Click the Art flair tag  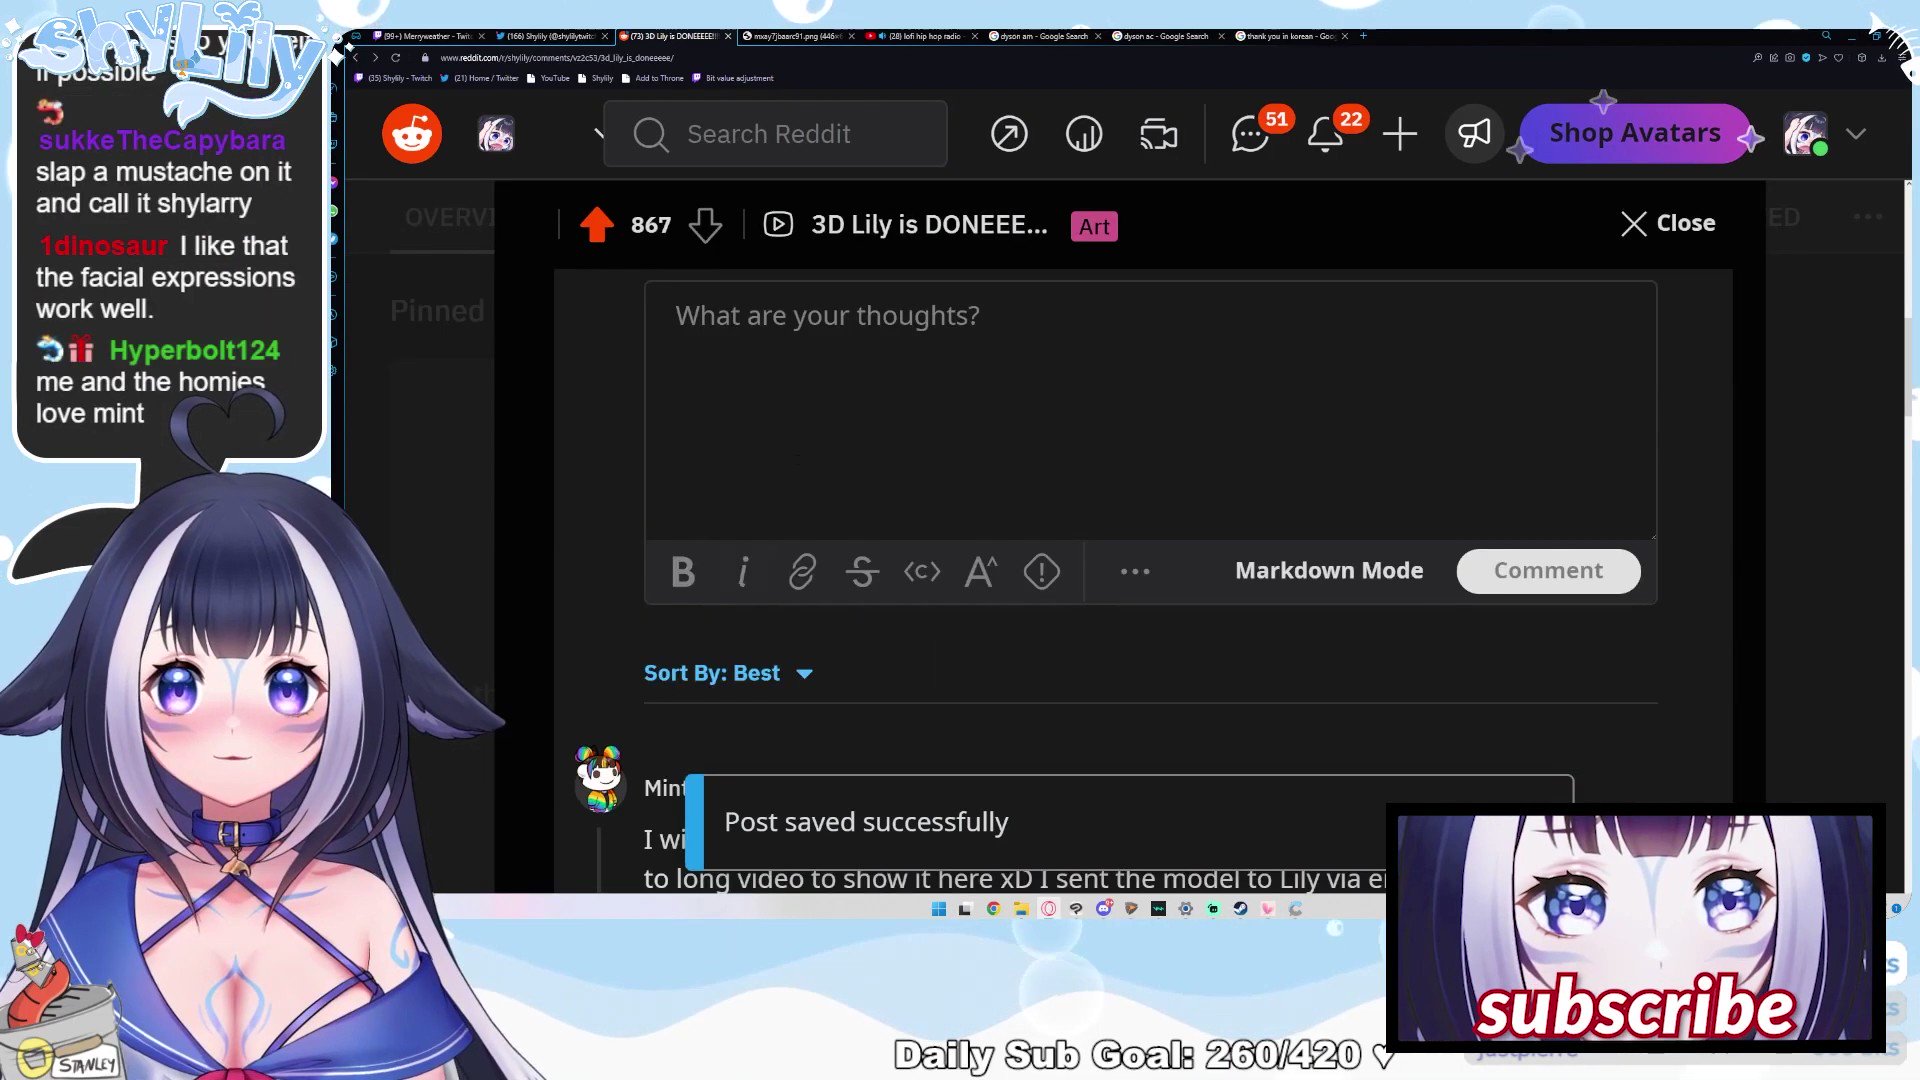point(1094,227)
